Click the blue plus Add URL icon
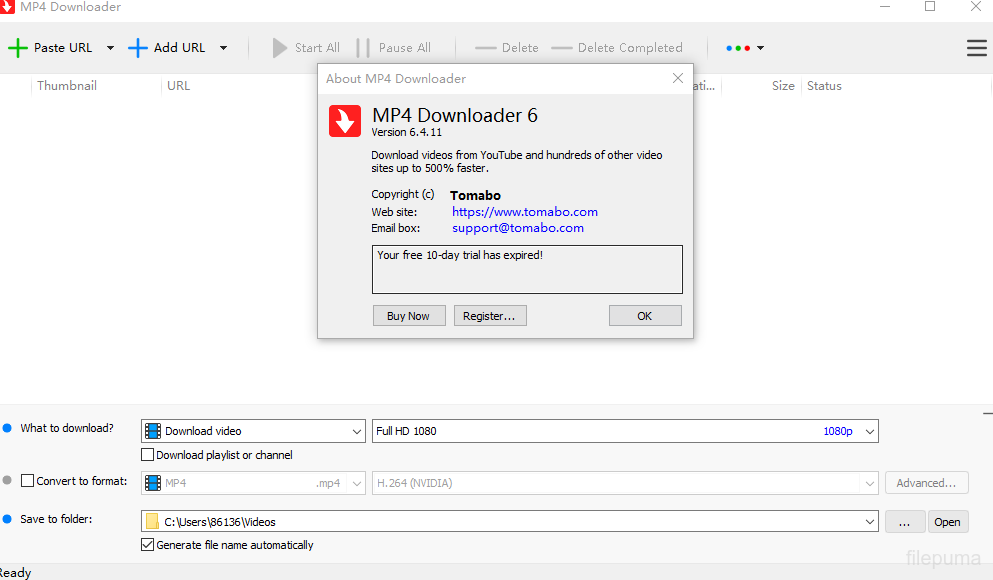Viewport: 993px width, 580px height. pyautogui.click(x=137, y=48)
